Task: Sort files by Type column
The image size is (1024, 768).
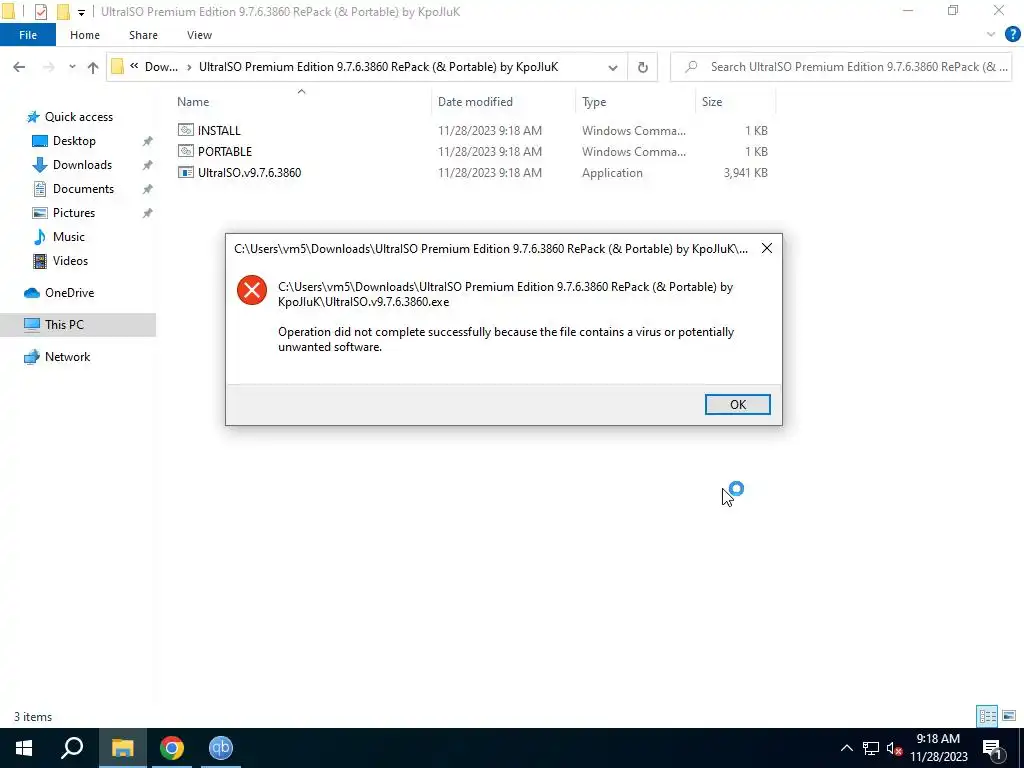Action: [x=594, y=102]
